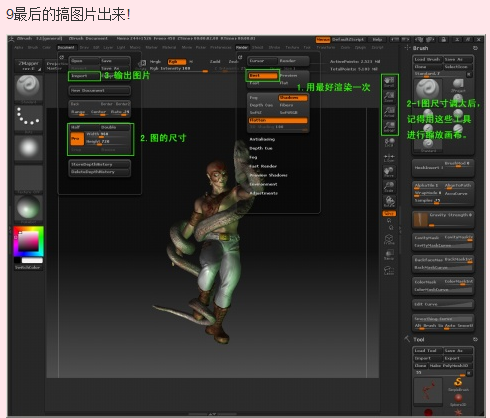Toggle the Zsub button
Screen dimensions: 490x418
(233, 62)
